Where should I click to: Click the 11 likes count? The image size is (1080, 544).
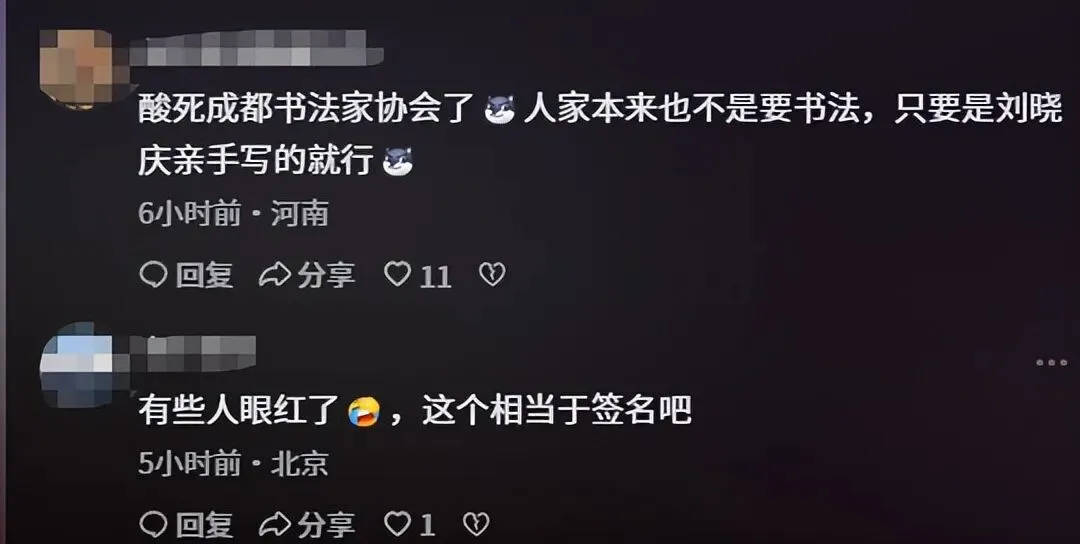click(435, 277)
